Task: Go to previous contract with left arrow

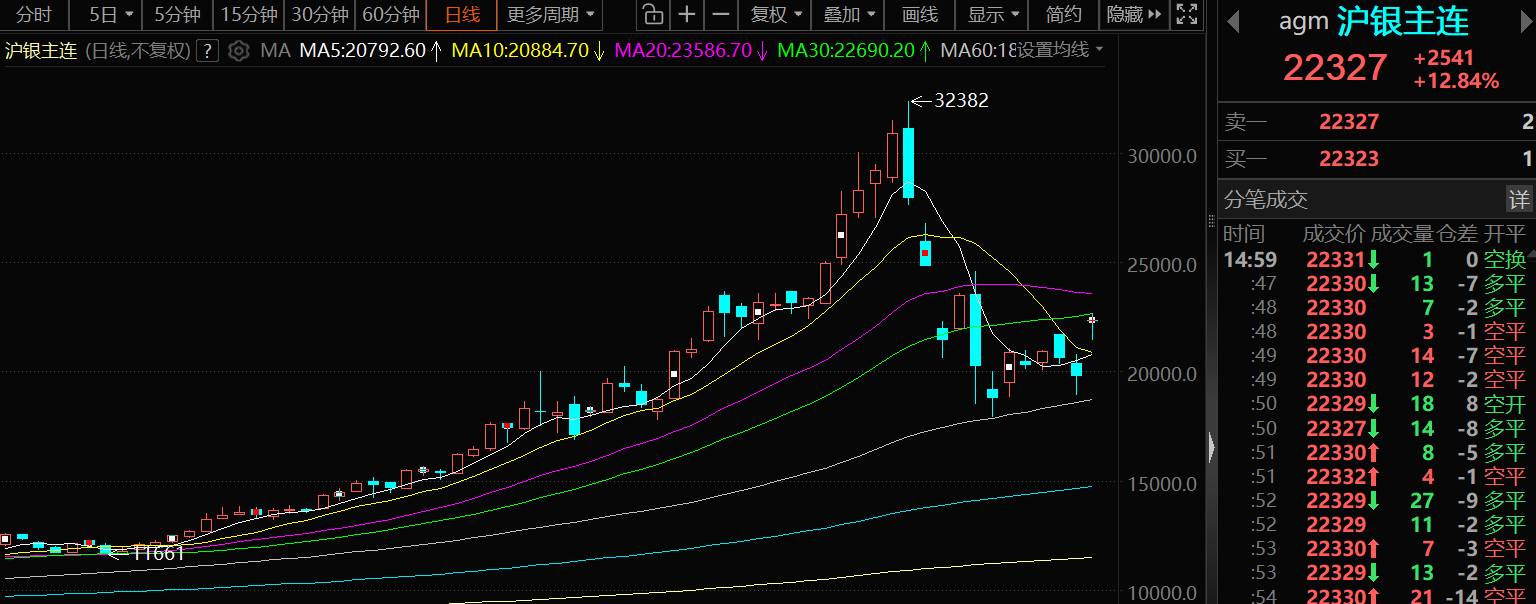Action: tap(1233, 21)
